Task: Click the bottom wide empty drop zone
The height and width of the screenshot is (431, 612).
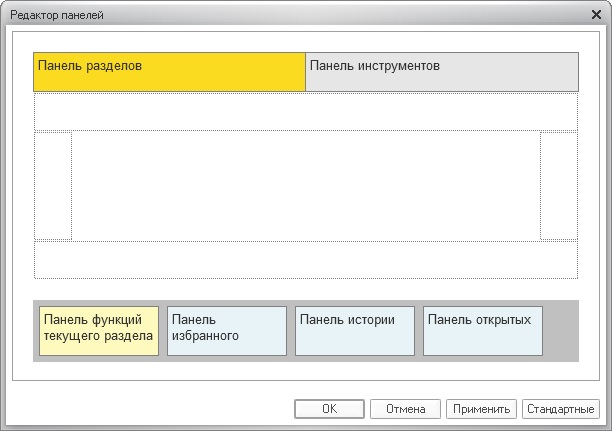Action: point(305,259)
